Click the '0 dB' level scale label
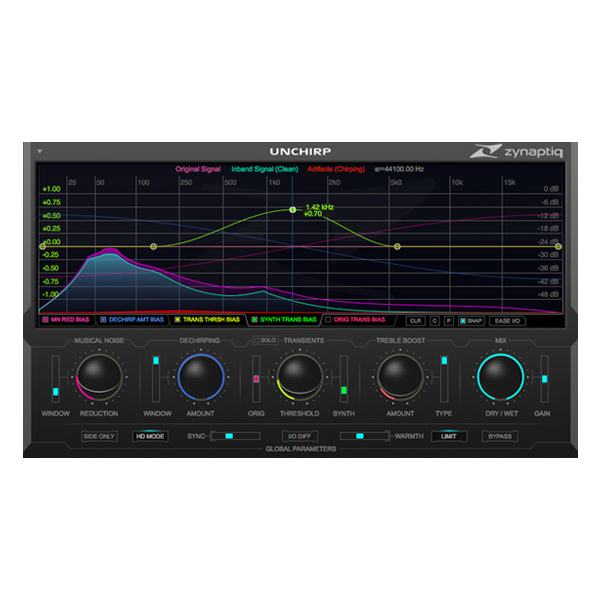Screen dimensions: 600x600 point(551,189)
